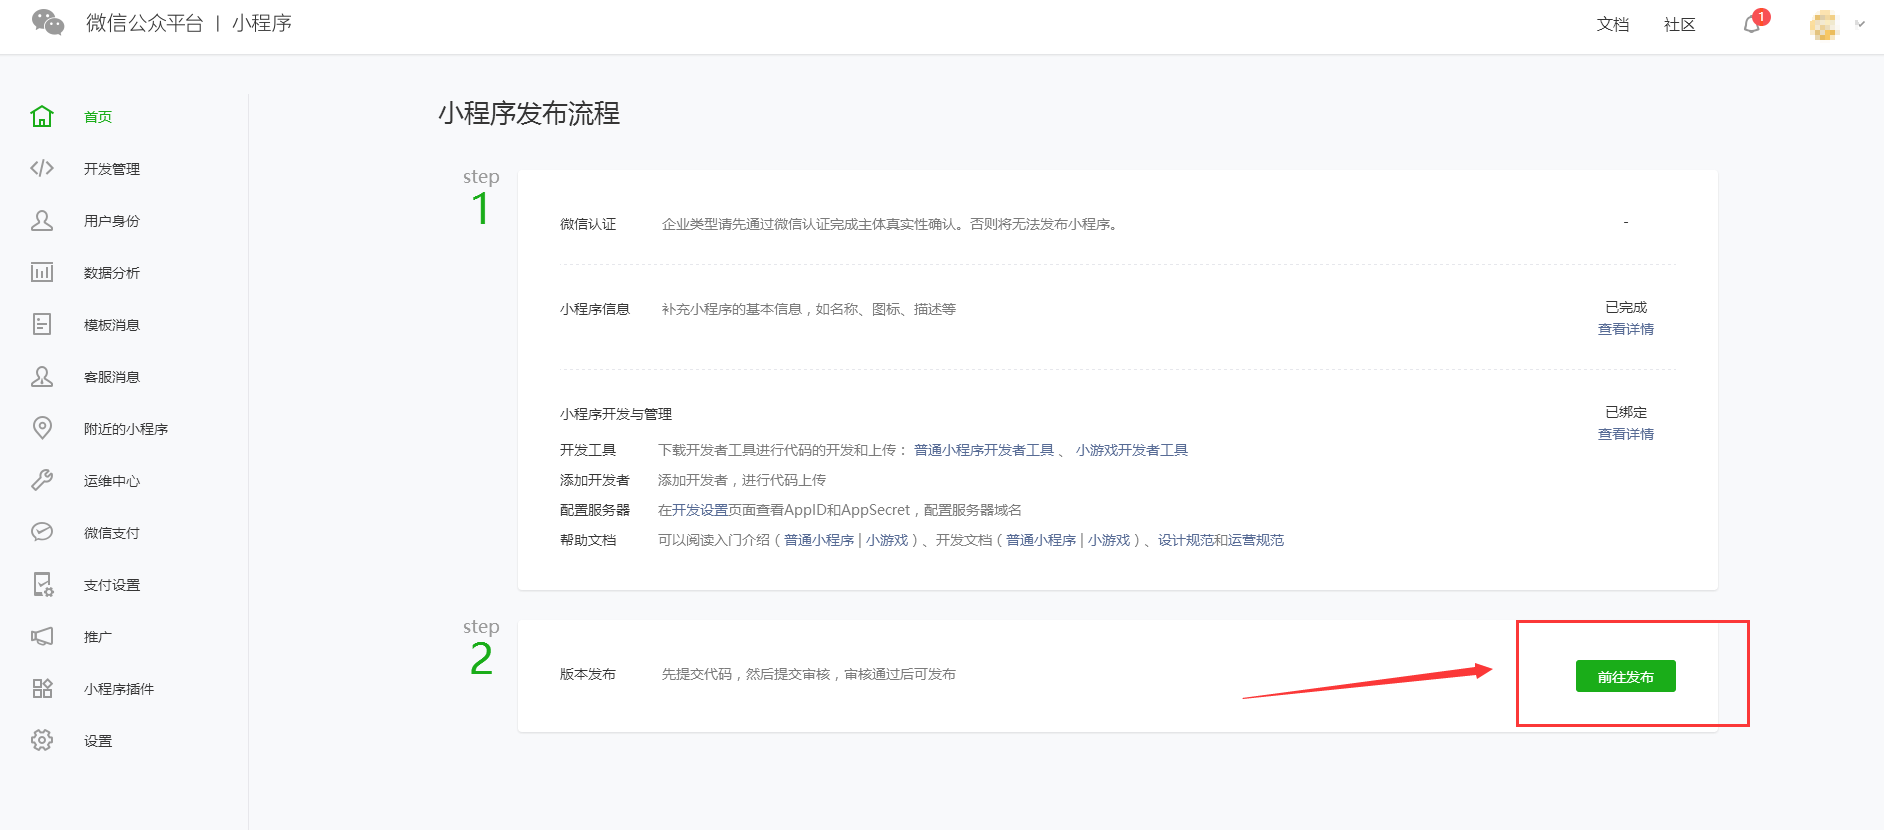The width and height of the screenshot is (1884, 830).
Task: Click the WeChat Pay icon for 微信支付
Action: pyautogui.click(x=42, y=532)
